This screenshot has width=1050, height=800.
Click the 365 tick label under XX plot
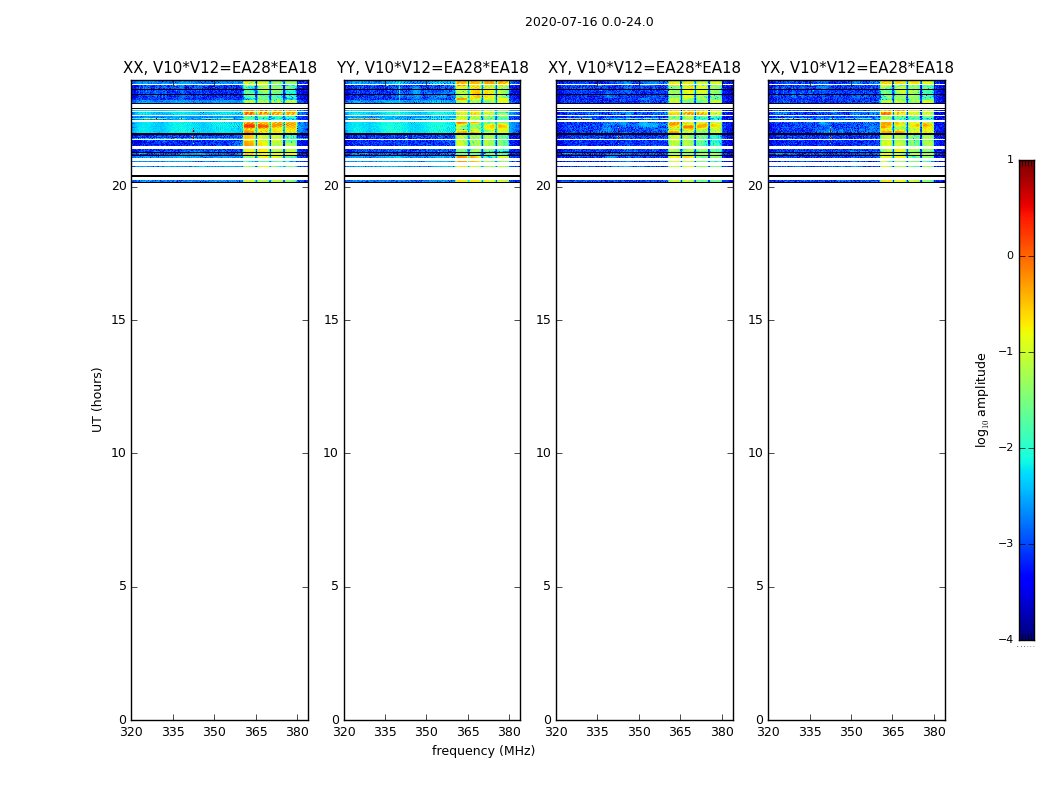[256, 732]
